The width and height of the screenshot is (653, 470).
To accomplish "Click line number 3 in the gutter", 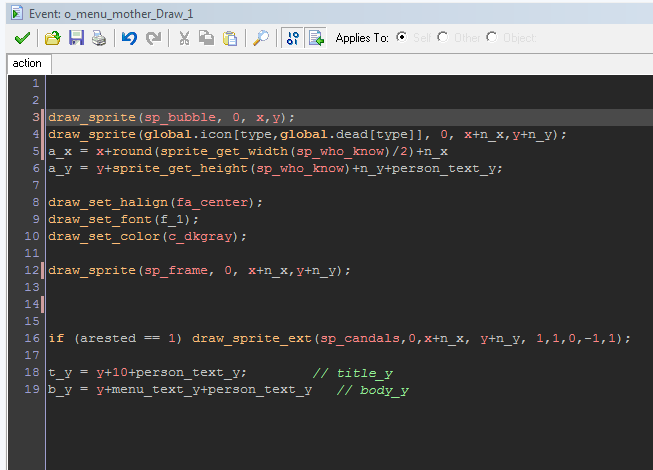I will (36, 117).
